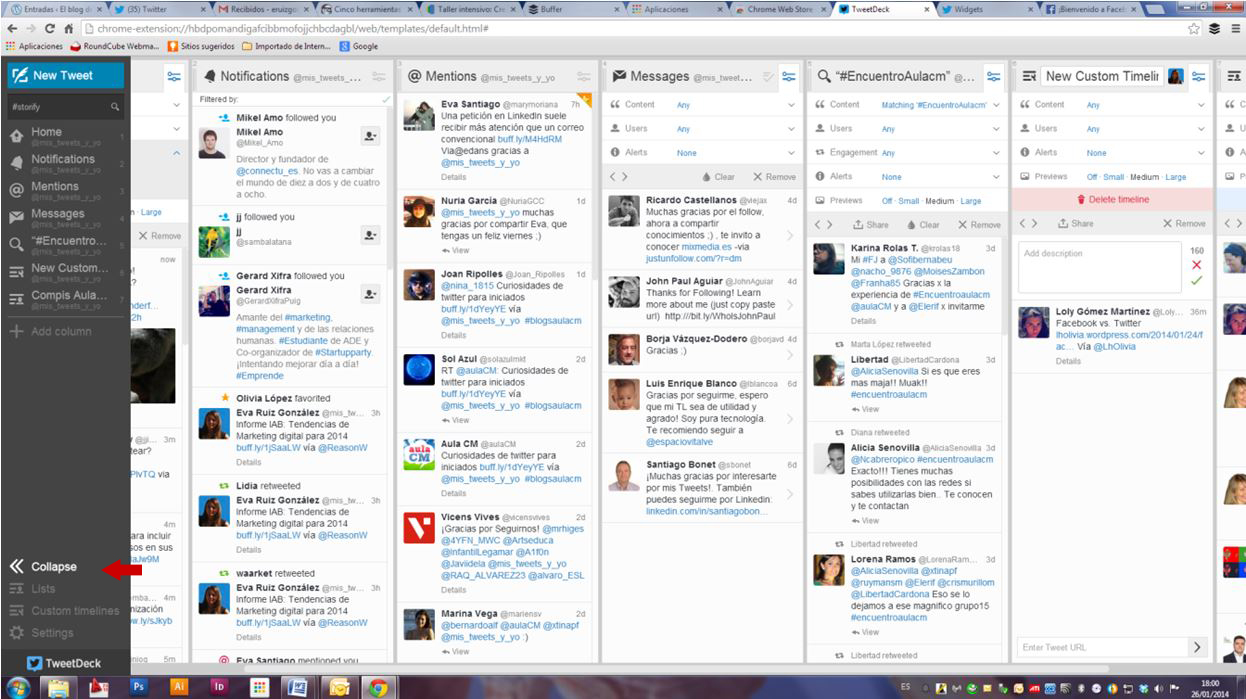
Task: Click the follow button beside Mikel Amo
Action: coord(370,136)
